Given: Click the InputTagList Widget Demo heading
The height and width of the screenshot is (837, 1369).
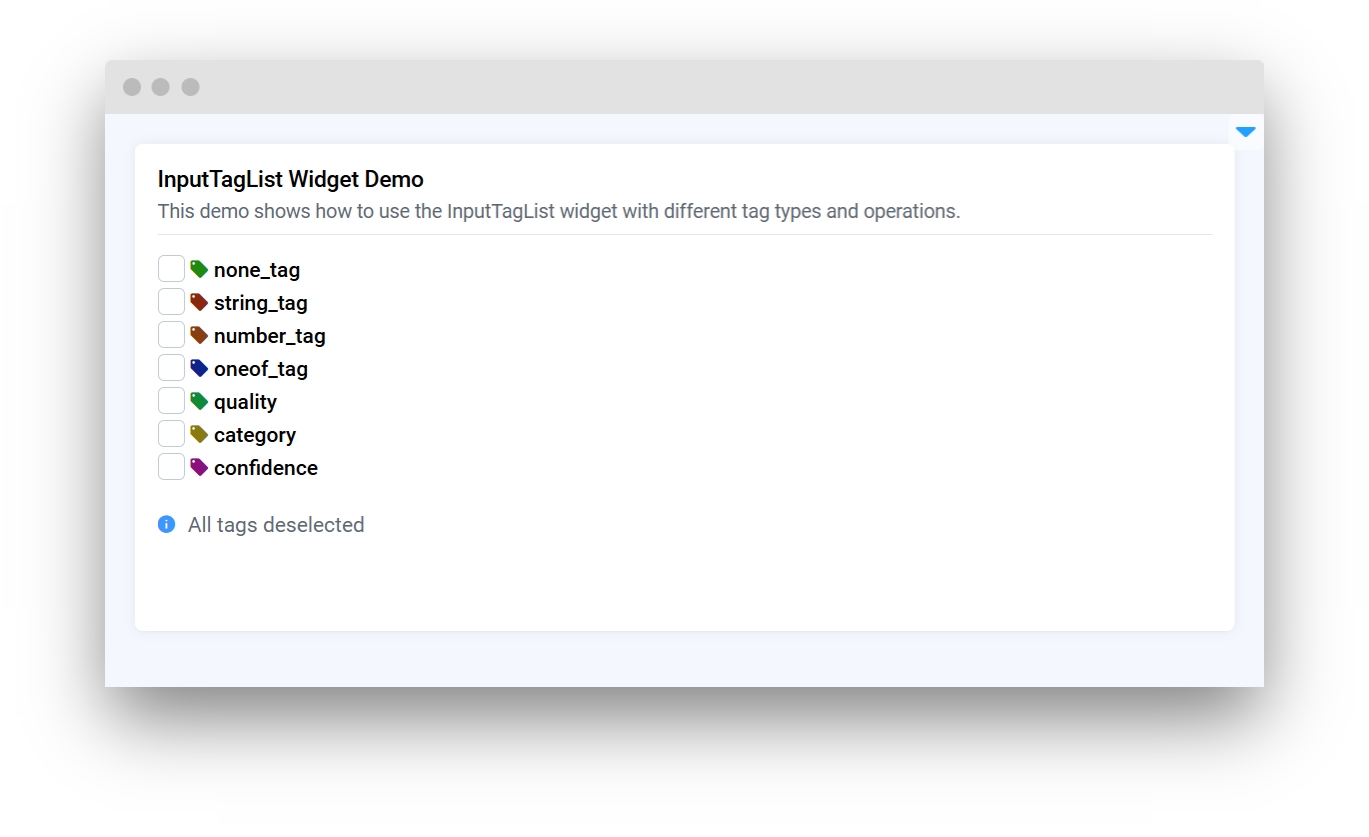Looking at the screenshot, I should click(291, 180).
